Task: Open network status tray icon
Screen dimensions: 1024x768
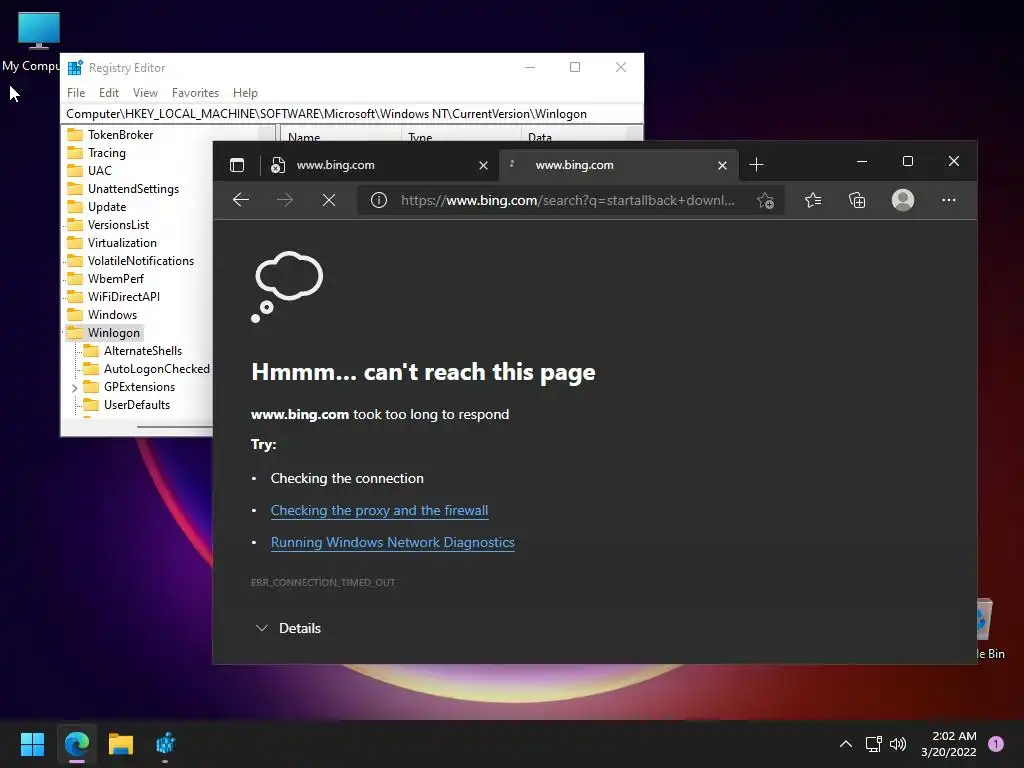Action: coord(873,744)
